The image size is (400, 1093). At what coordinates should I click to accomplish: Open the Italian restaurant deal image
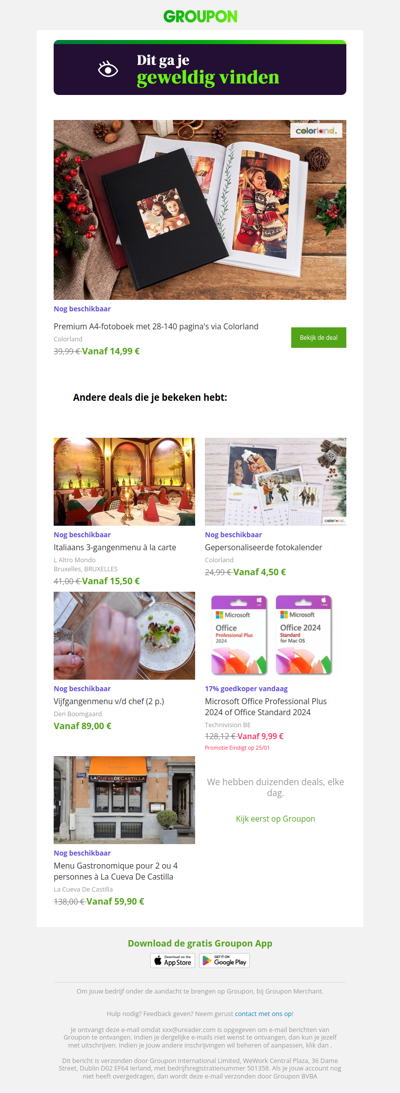124,482
